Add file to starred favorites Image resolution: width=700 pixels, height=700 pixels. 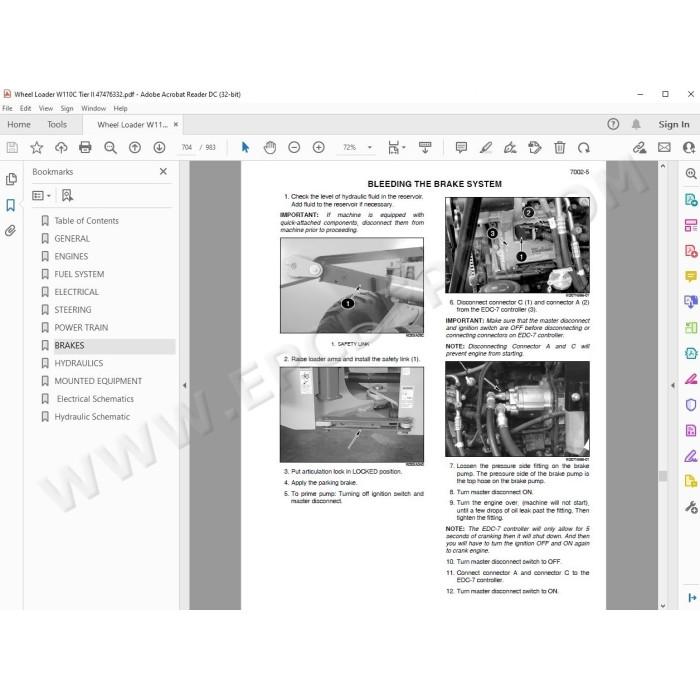coord(37,147)
